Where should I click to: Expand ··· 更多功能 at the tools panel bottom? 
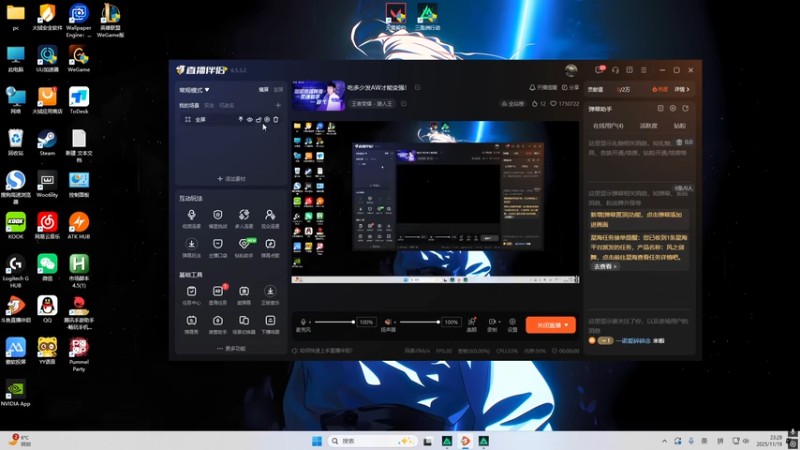click(x=231, y=348)
